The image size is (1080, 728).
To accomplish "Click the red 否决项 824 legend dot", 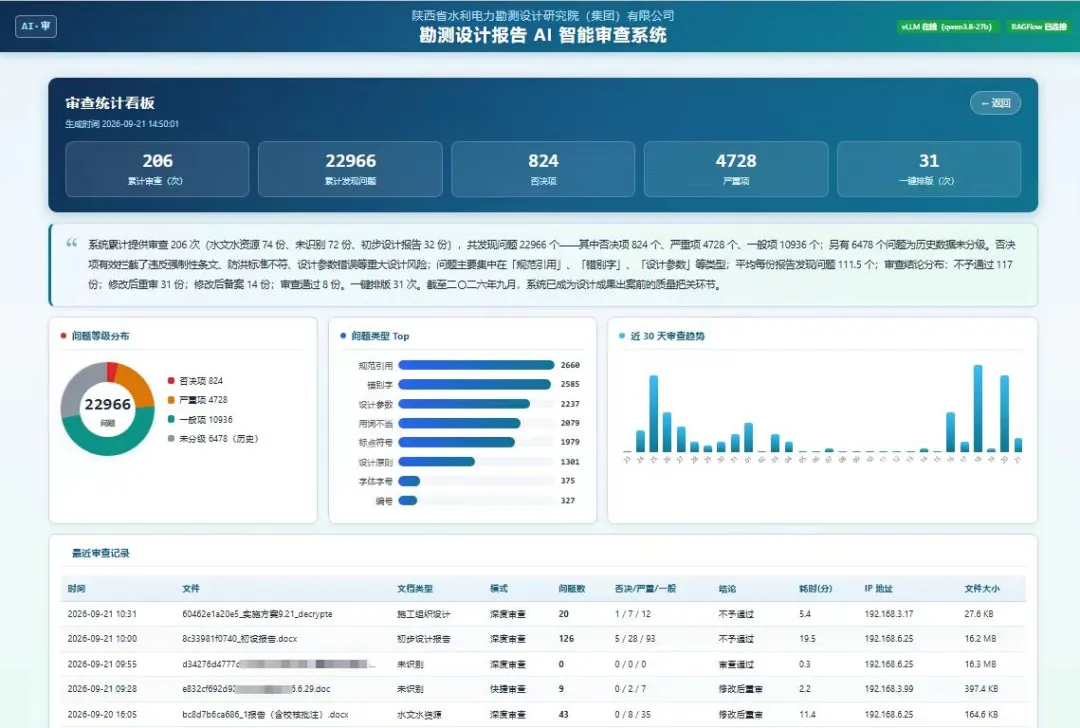I will 171,380.
